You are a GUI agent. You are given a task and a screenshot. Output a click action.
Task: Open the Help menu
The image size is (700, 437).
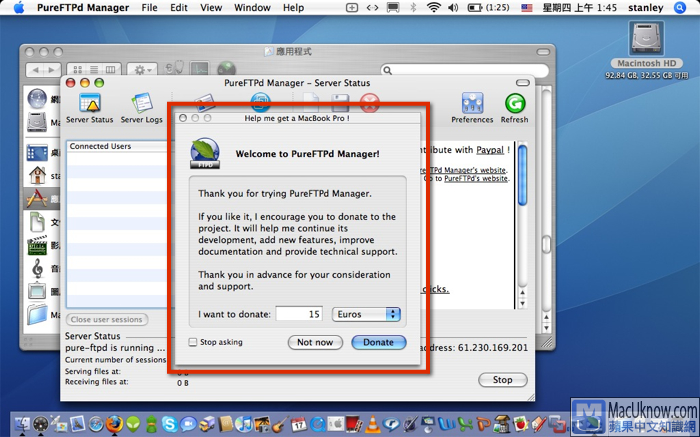click(x=293, y=8)
